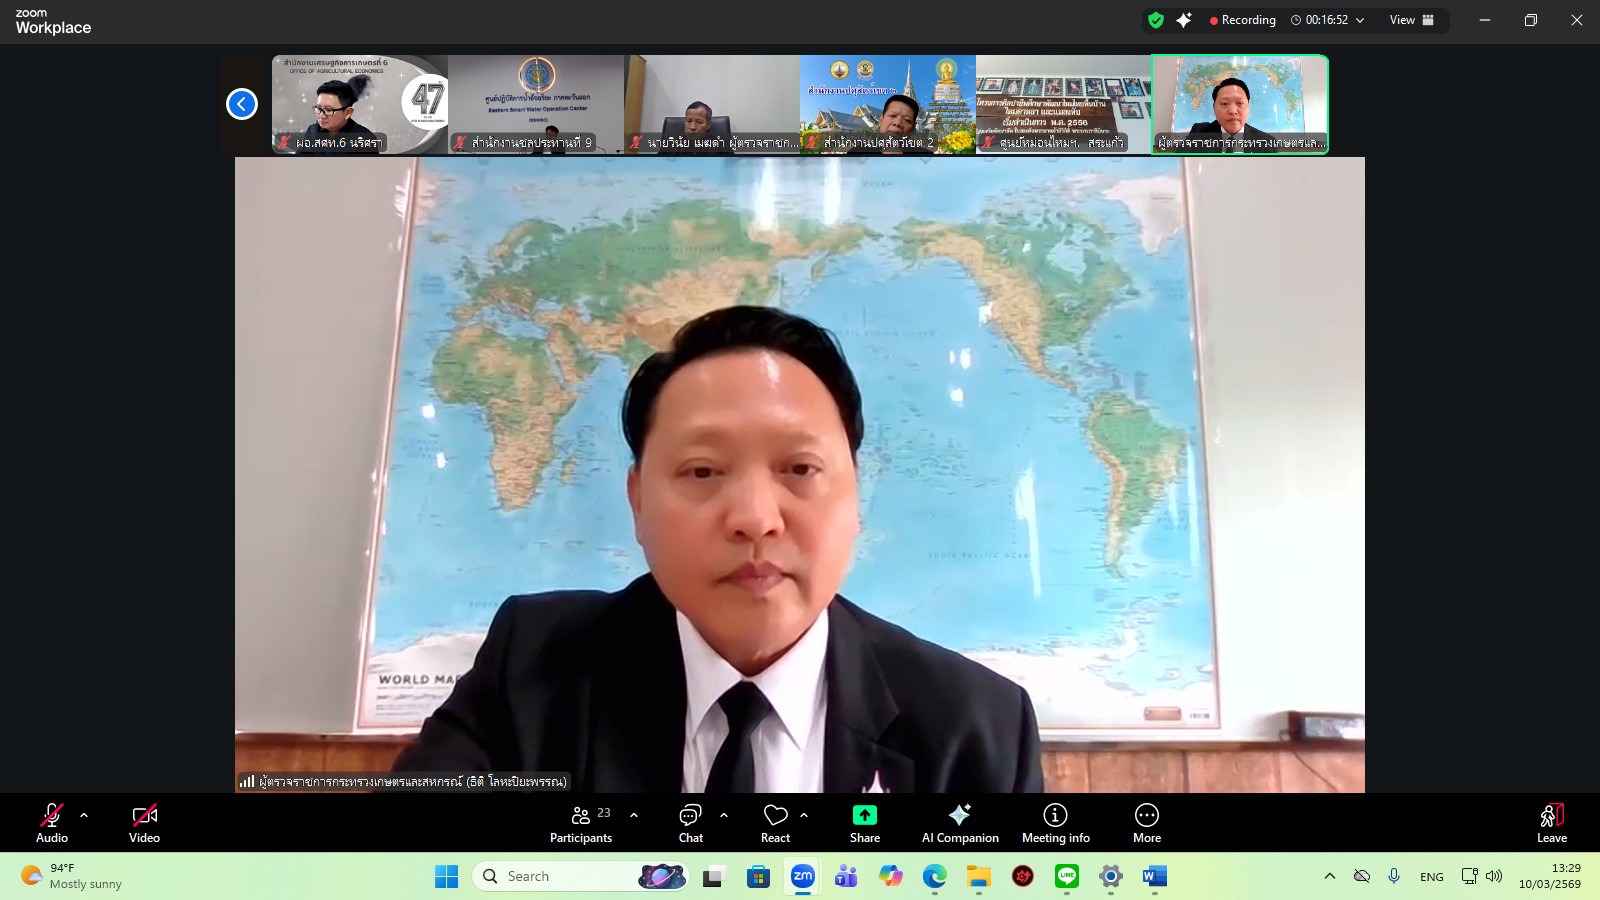Open the Participants panel
The image size is (1600, 900).
pos(581,823)
